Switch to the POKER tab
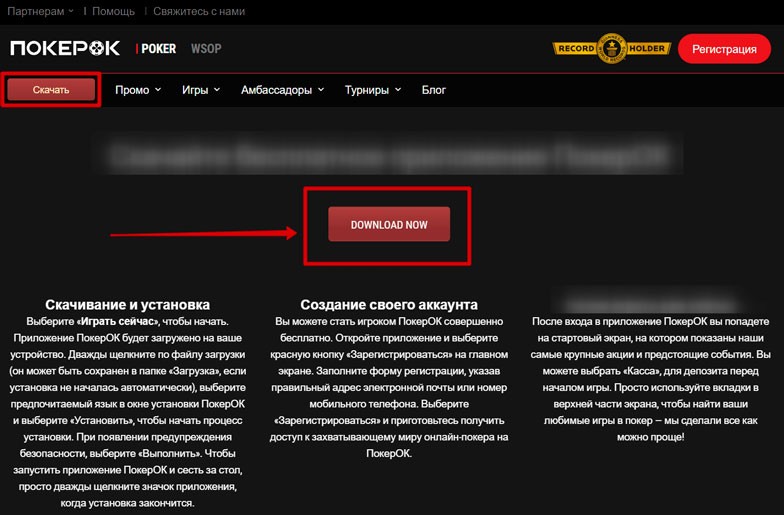This screenshot has height=515, width=784. 157,48
